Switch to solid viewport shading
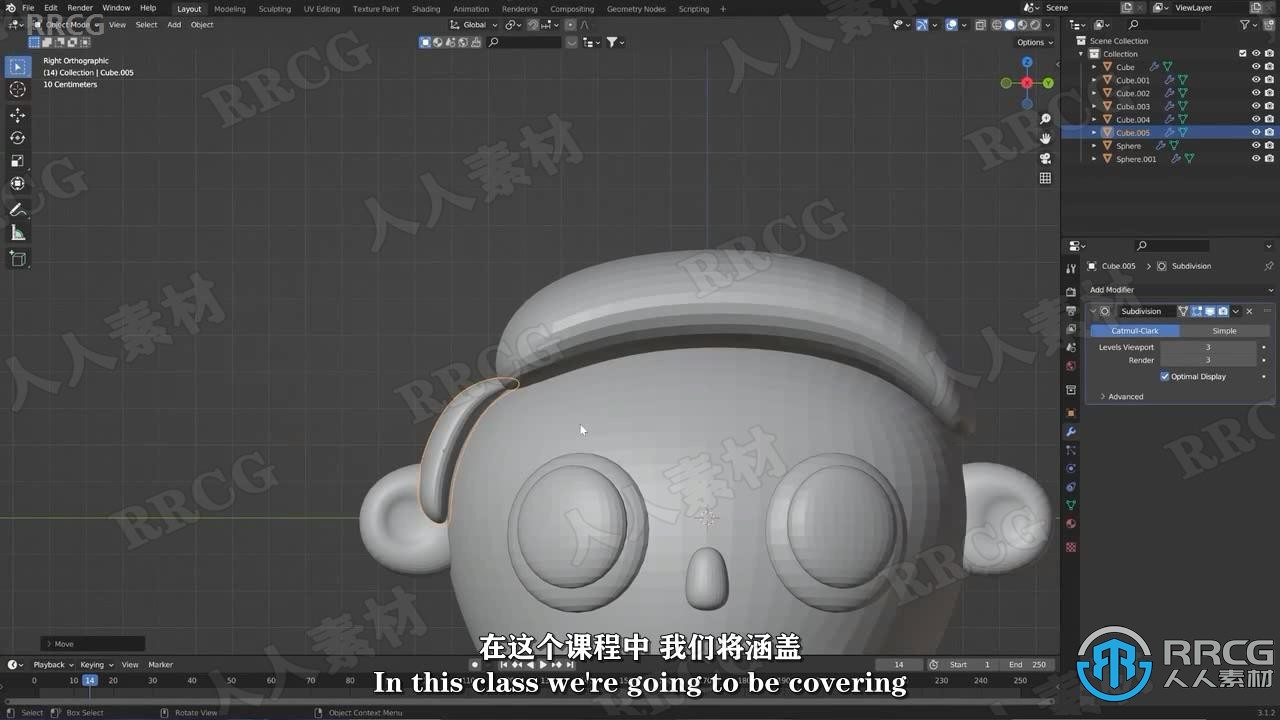Screen dimensions: 1280x720 pyautogui.click(x=1009, y=25)
